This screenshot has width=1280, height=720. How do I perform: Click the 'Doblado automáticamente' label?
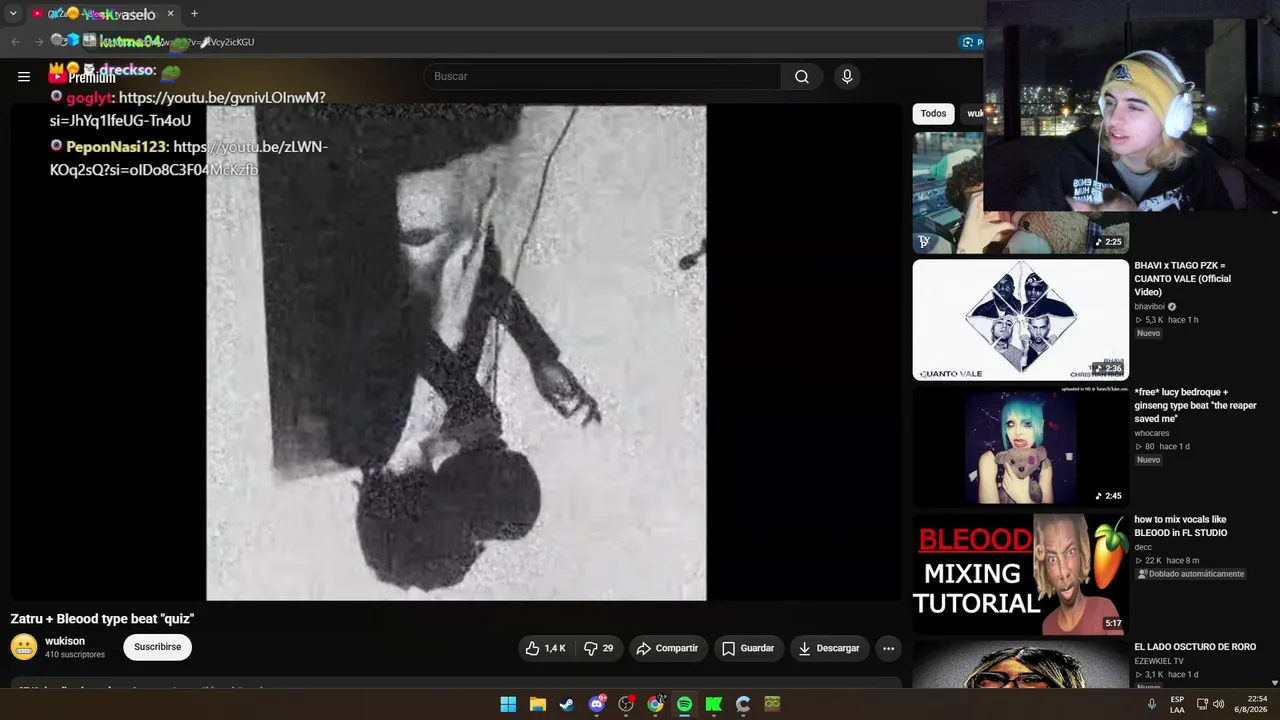coord(1190,574)
